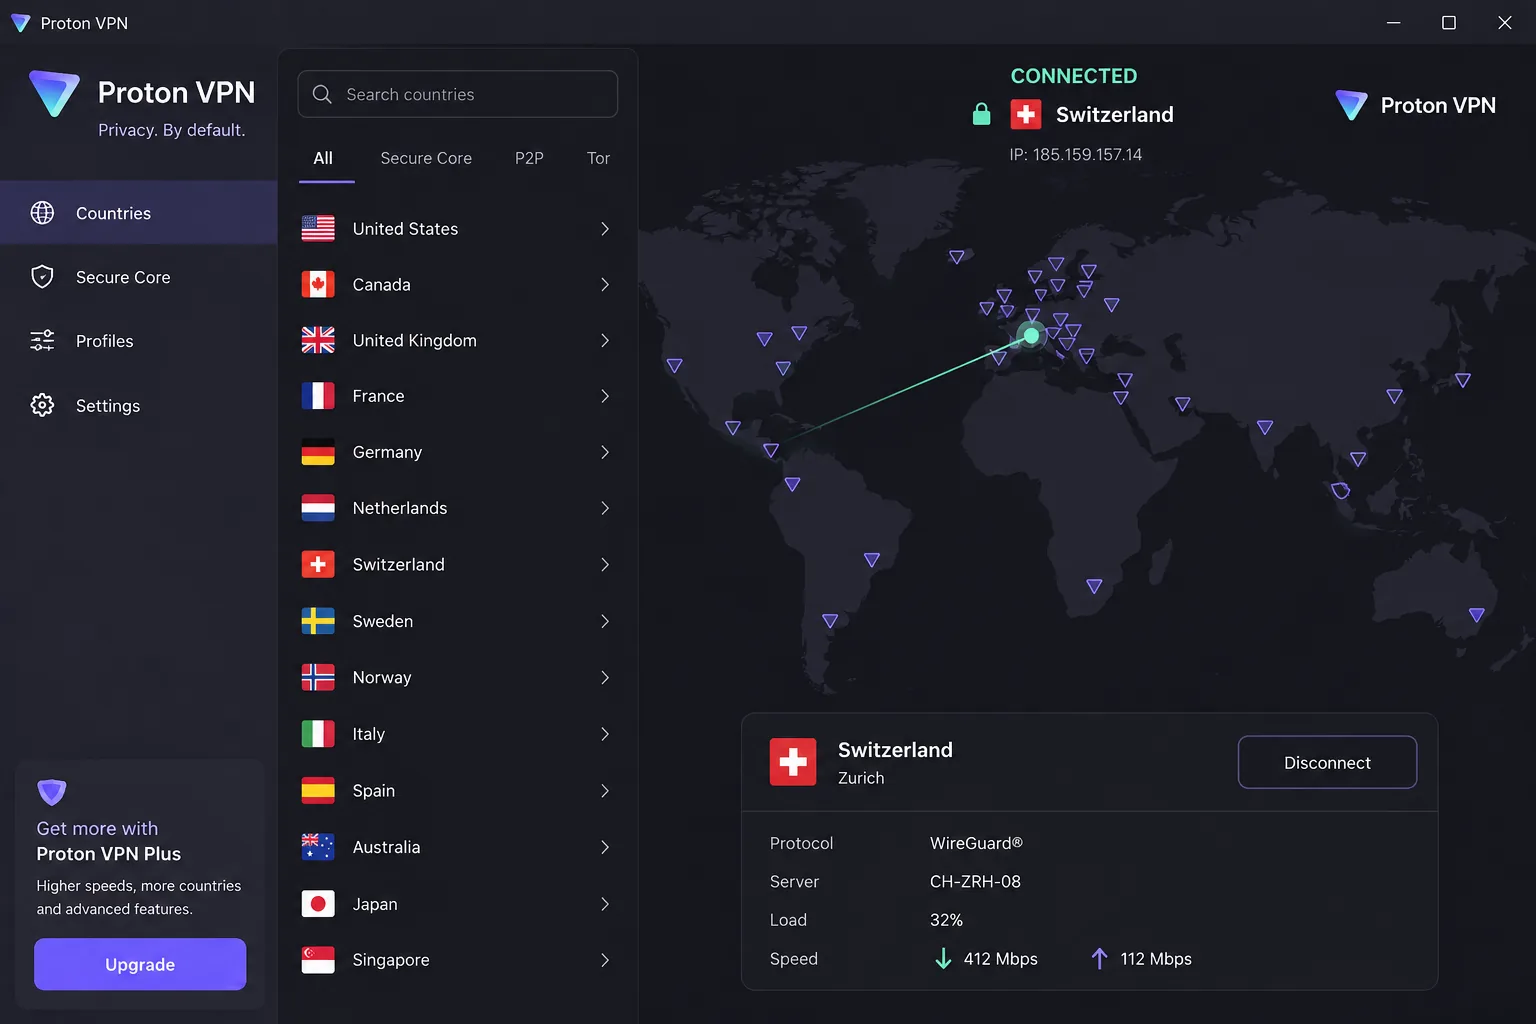The image size is (1536, 1024).
Task: Expand the Switzerland server list chevron
Action: 605,565
